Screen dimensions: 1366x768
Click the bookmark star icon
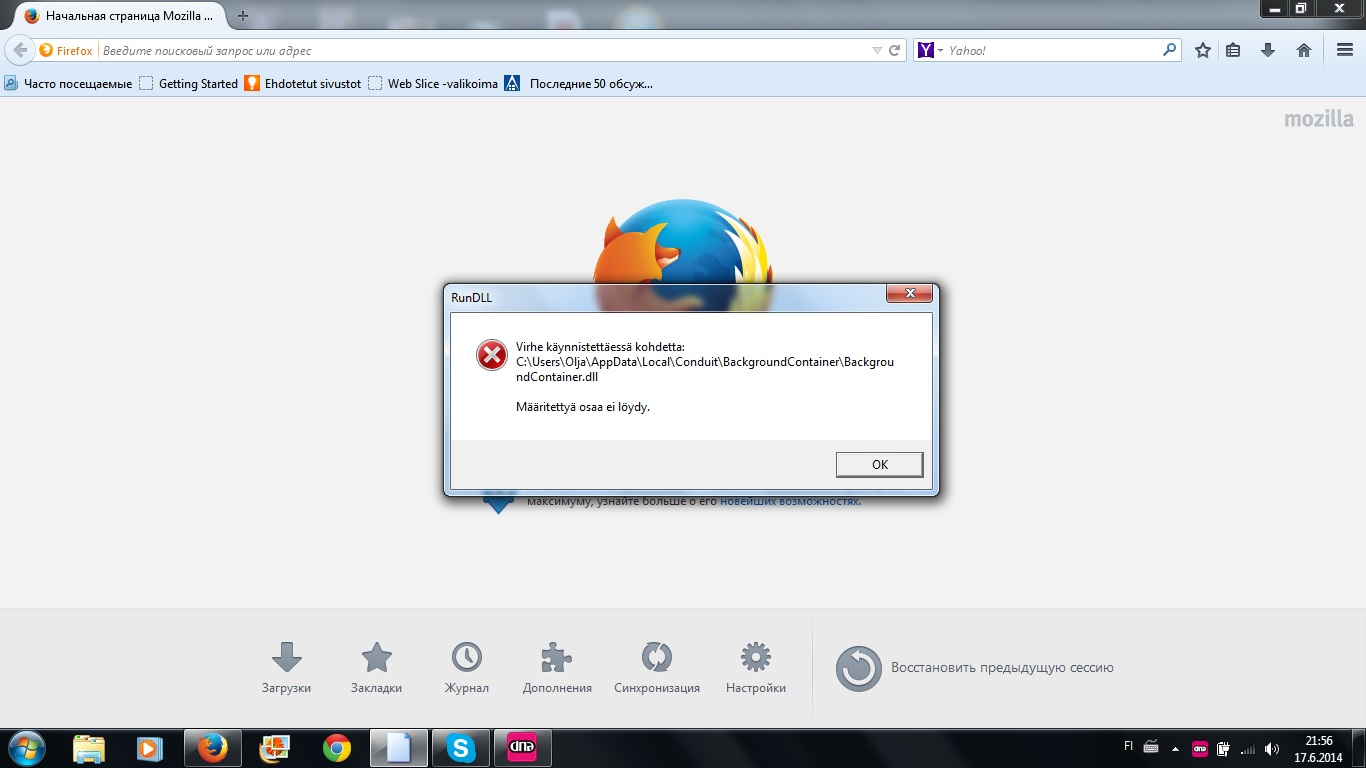[1203, 50]
